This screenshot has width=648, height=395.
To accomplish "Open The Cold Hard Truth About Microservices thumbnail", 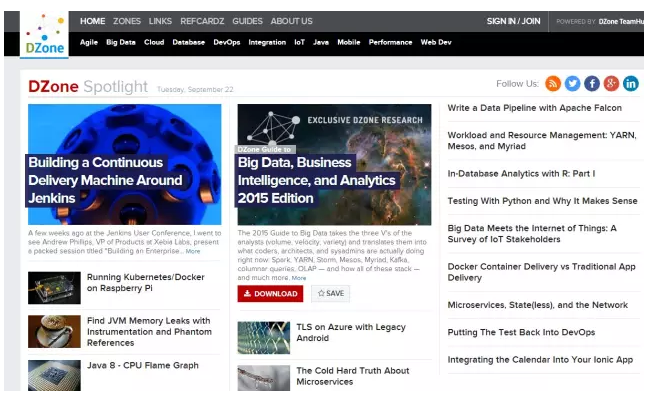I will tap(264, 378).
